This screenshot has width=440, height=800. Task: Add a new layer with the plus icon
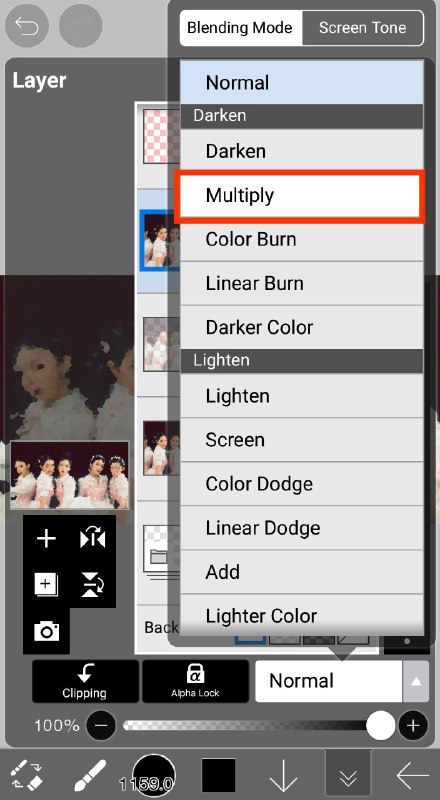click(x=46, y=538)
